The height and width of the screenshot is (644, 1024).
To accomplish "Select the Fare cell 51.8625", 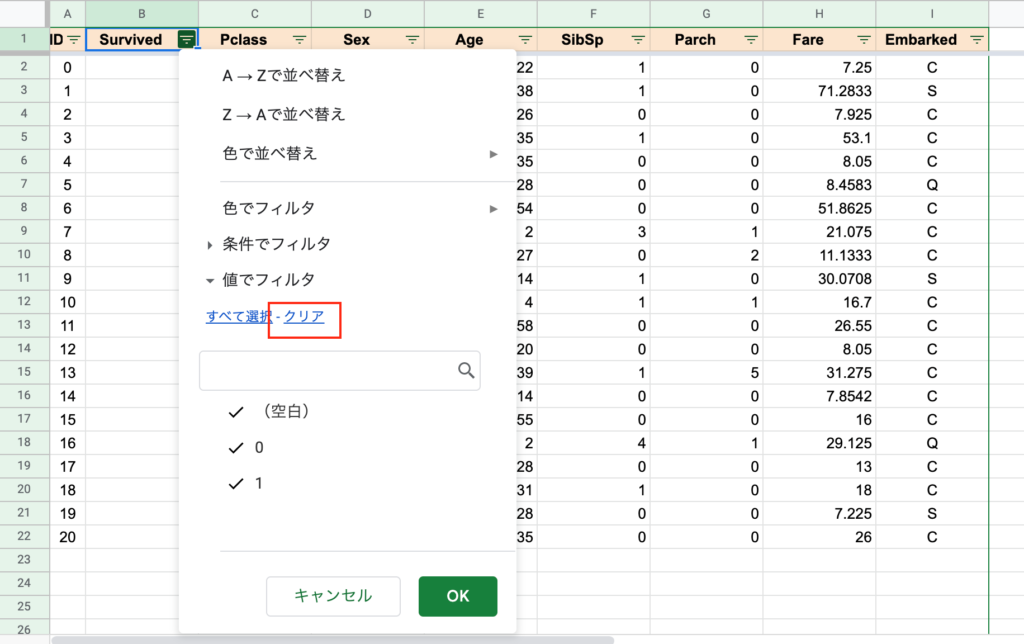I will tap(819, 208).
